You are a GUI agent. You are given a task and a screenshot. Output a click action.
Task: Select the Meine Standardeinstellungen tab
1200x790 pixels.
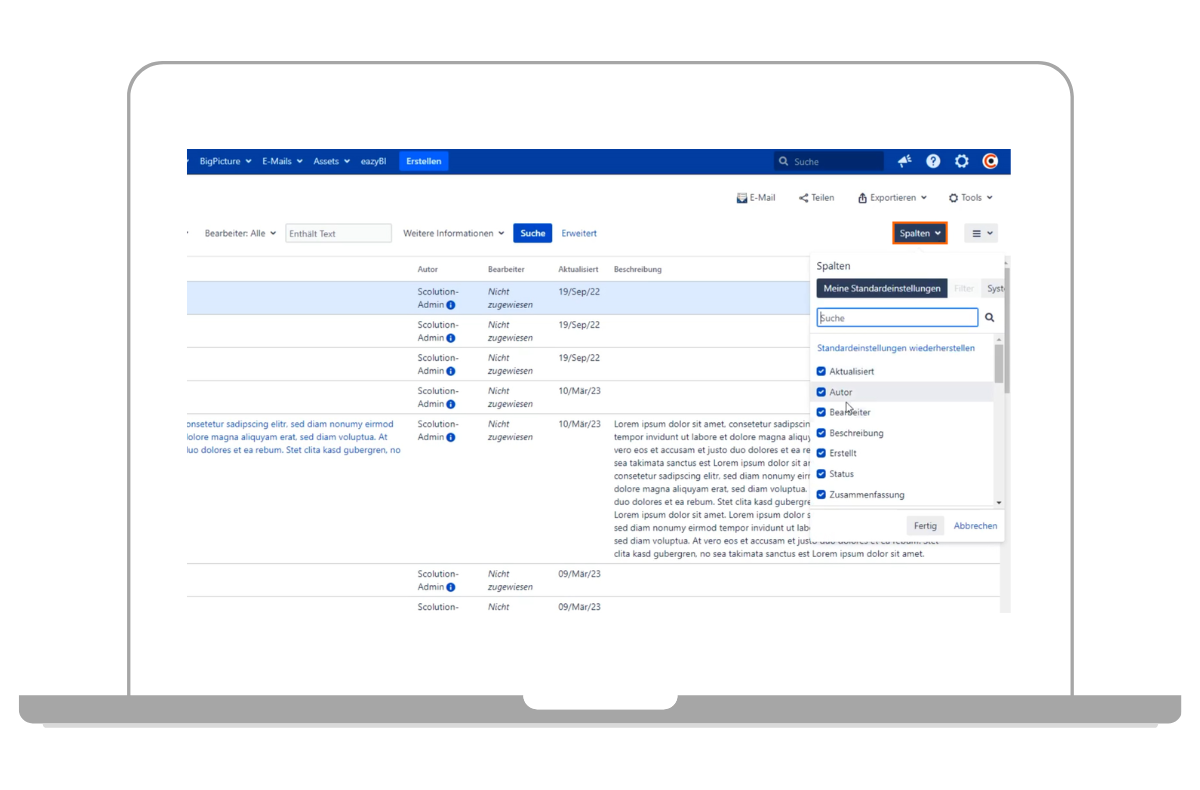(881, 289)
